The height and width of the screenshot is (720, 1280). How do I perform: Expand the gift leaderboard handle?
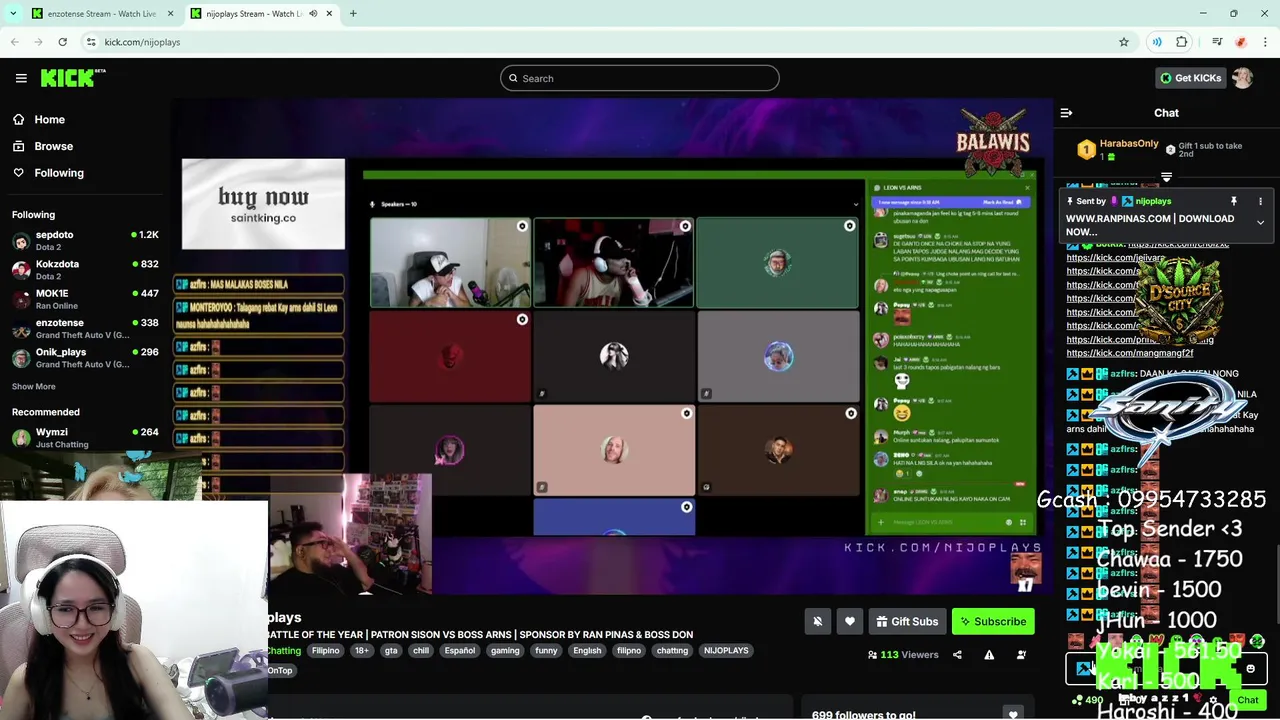coord(1166,177)
